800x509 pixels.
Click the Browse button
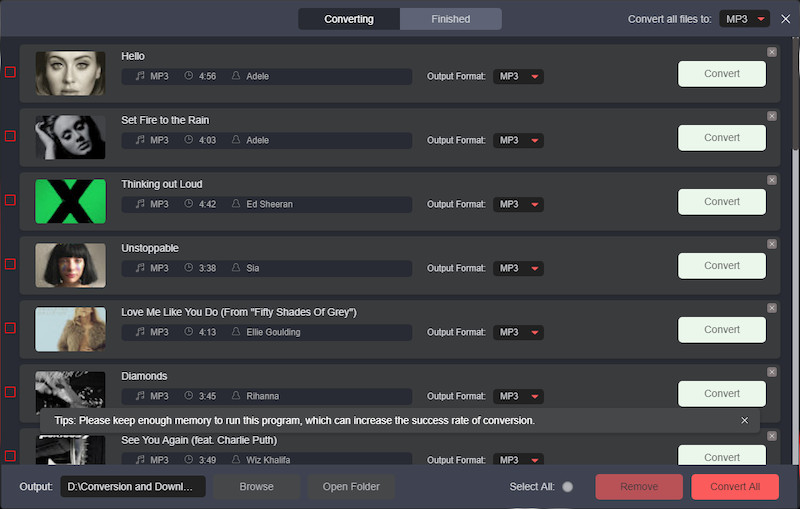tap(257, 487)
